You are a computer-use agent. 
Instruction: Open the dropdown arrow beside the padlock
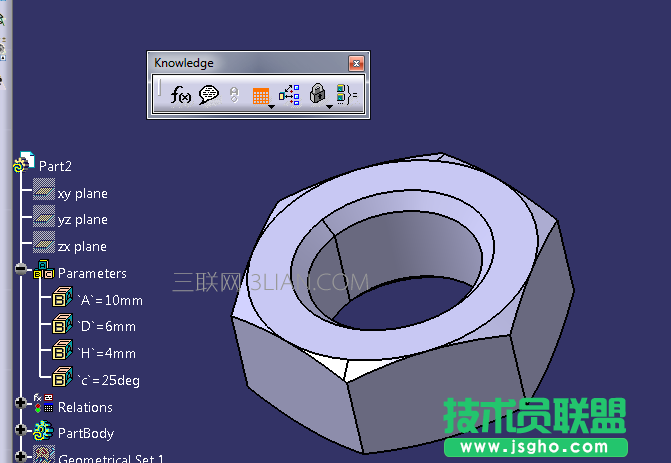point(329,105)
